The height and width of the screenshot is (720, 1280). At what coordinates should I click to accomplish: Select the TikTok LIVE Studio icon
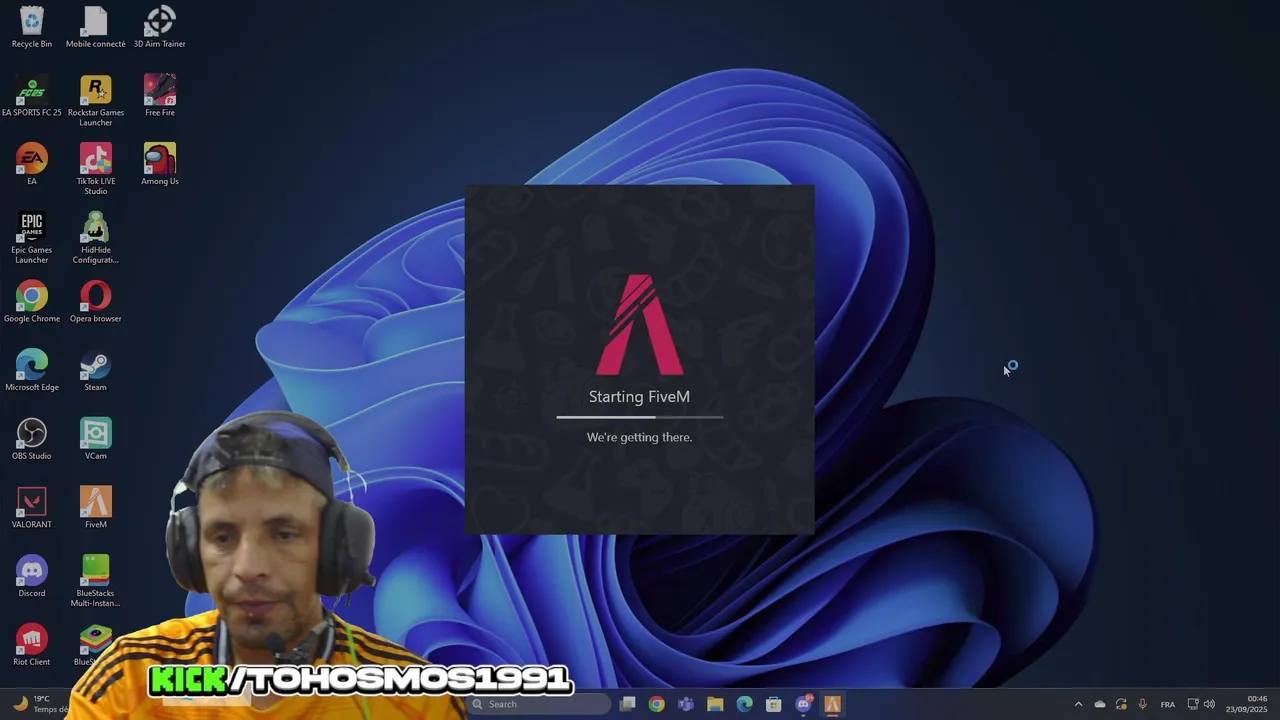click(x=95, y=170)
